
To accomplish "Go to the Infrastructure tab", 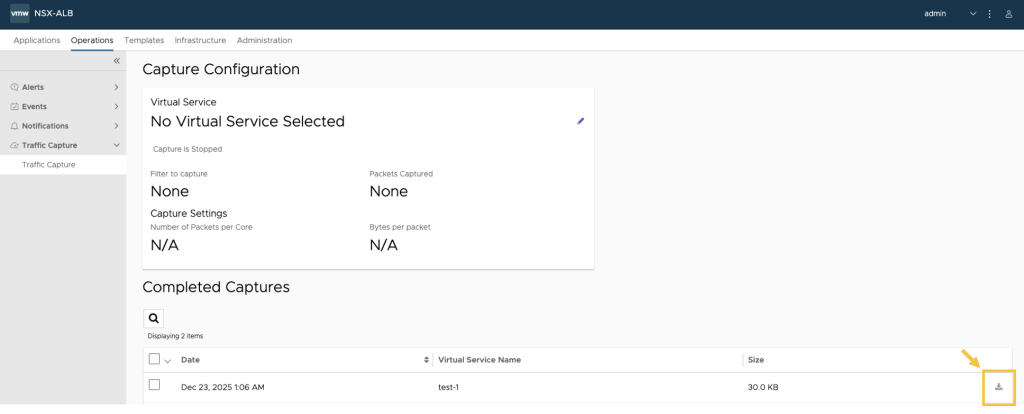I will pyautogui.click(x=200, y=40).
